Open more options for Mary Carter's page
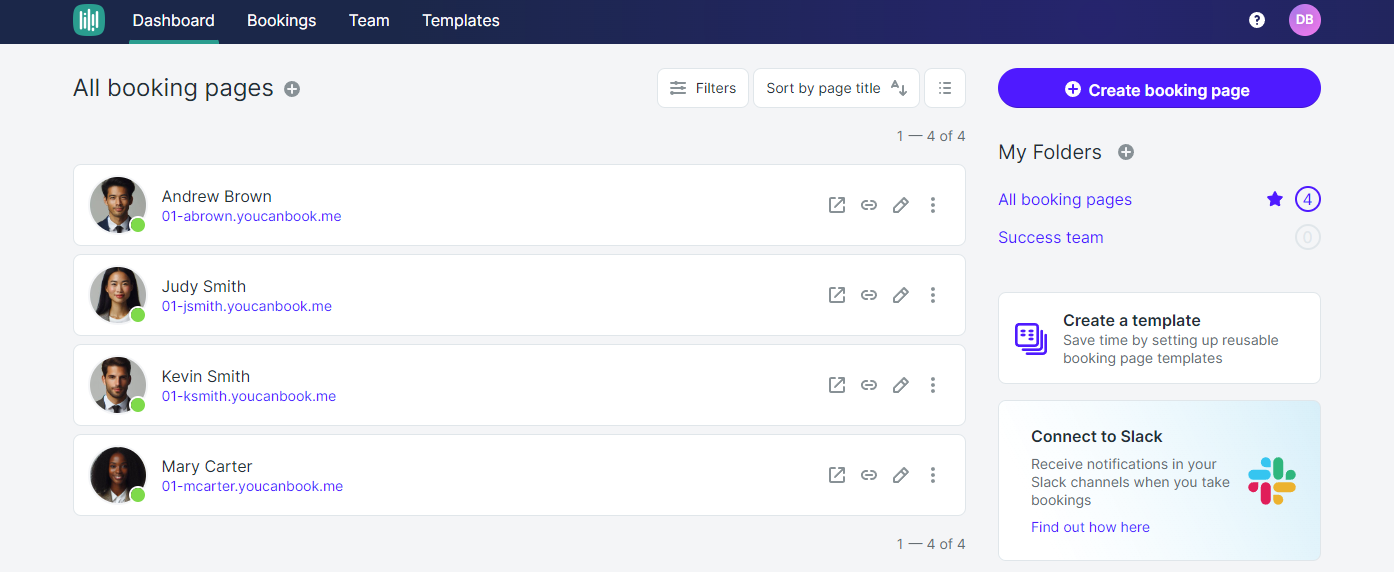This screenshot has height=572, width=1394. [933, 475]
